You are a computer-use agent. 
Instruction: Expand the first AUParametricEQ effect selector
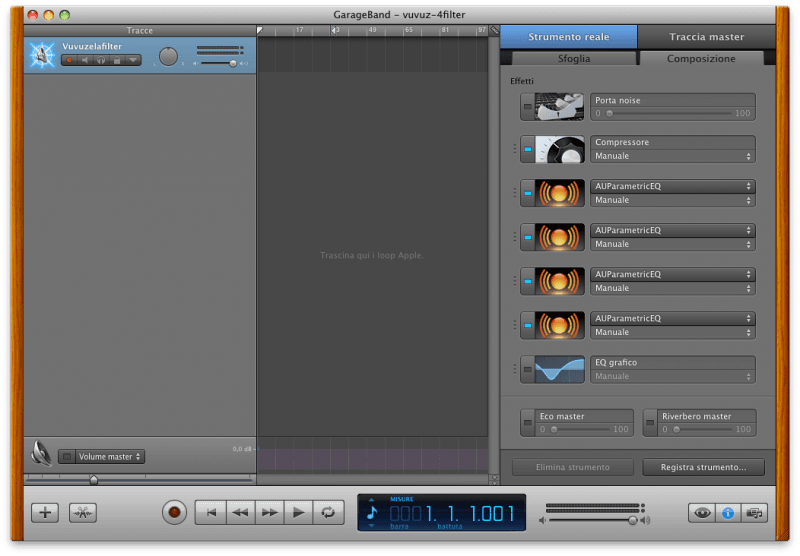(672, 186)
